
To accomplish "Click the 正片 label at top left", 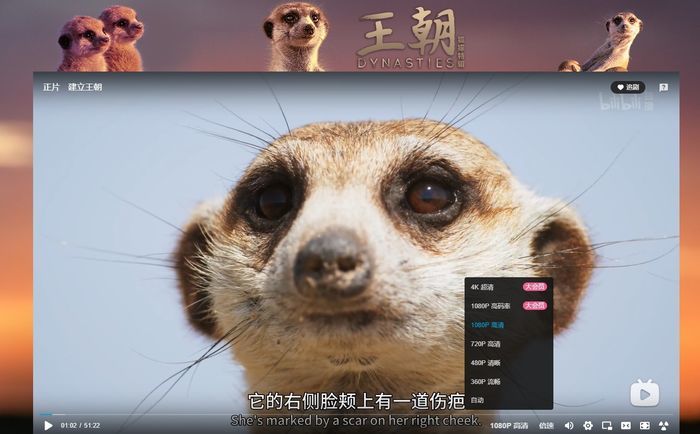I will [51, 87].
